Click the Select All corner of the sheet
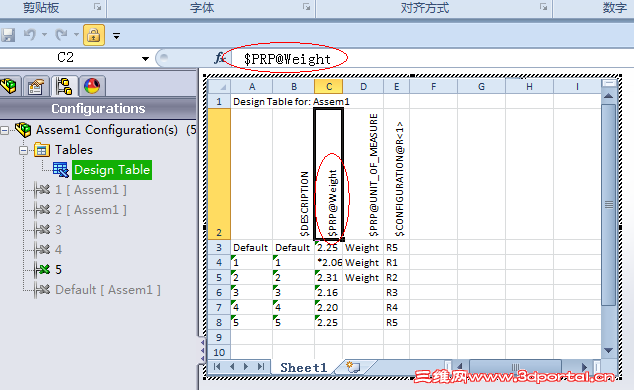This screenshot has height=390, width=634. click(x=219, y=86)
